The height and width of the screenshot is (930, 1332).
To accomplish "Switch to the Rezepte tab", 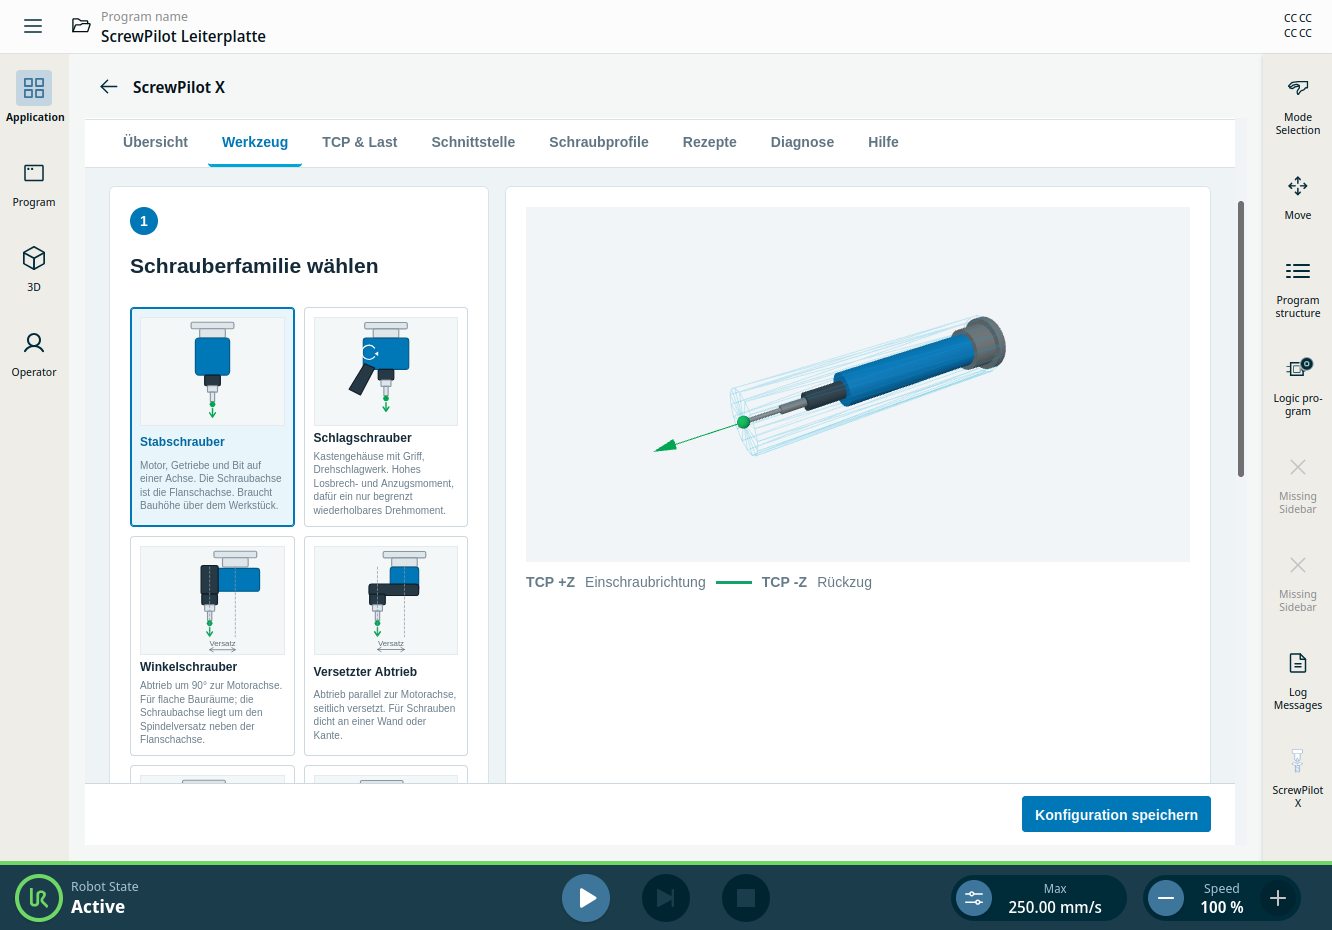I will pyautogui.click(x=710, y=142).
